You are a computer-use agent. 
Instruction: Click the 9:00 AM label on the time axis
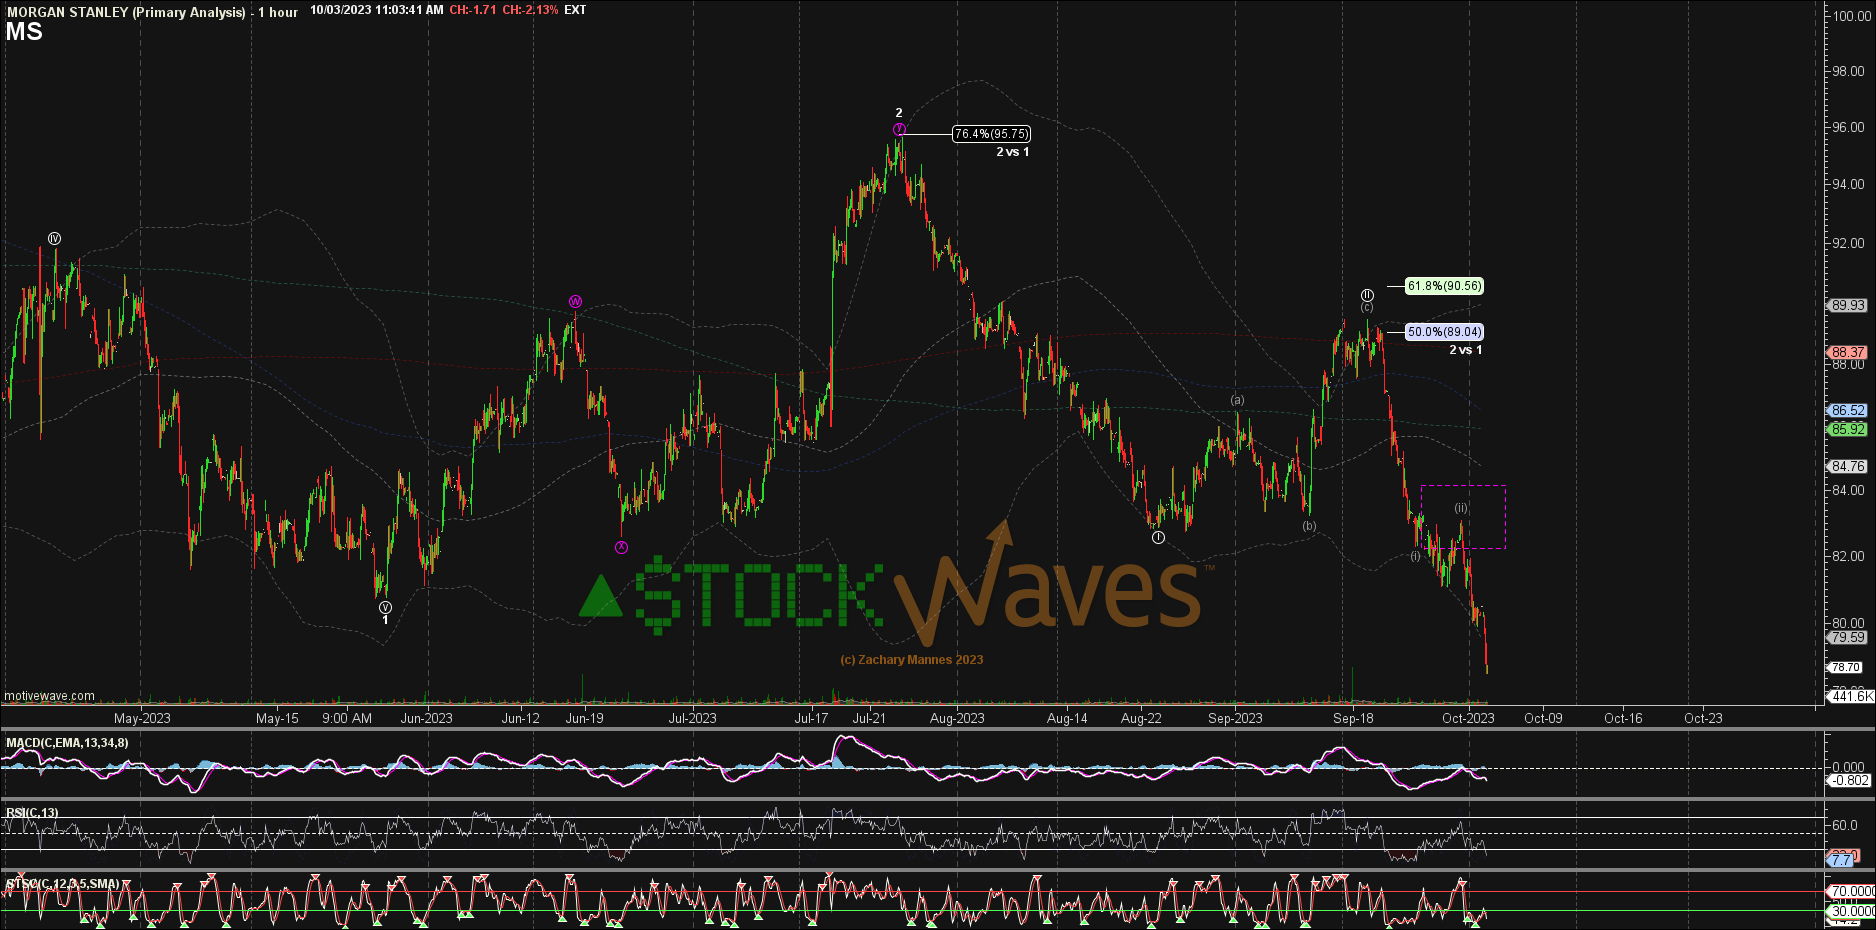(x=347, y=718)
